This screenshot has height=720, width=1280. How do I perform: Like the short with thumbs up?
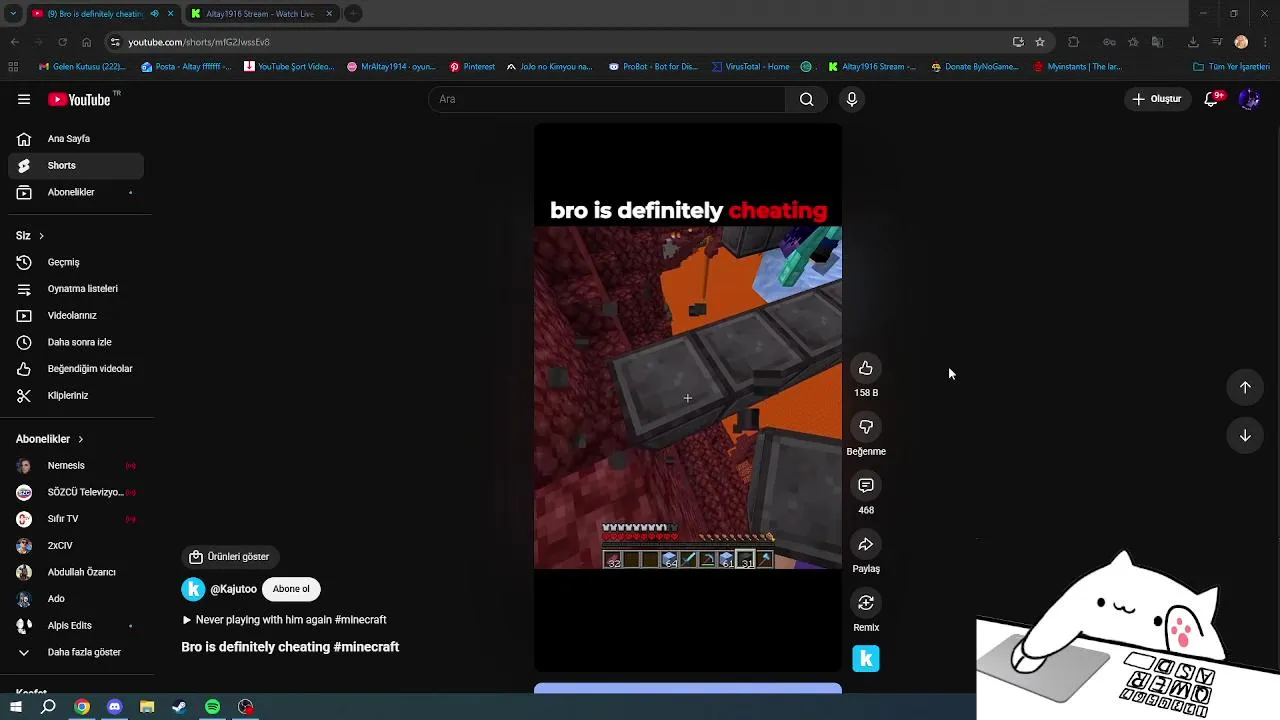(x=866, y=368)
